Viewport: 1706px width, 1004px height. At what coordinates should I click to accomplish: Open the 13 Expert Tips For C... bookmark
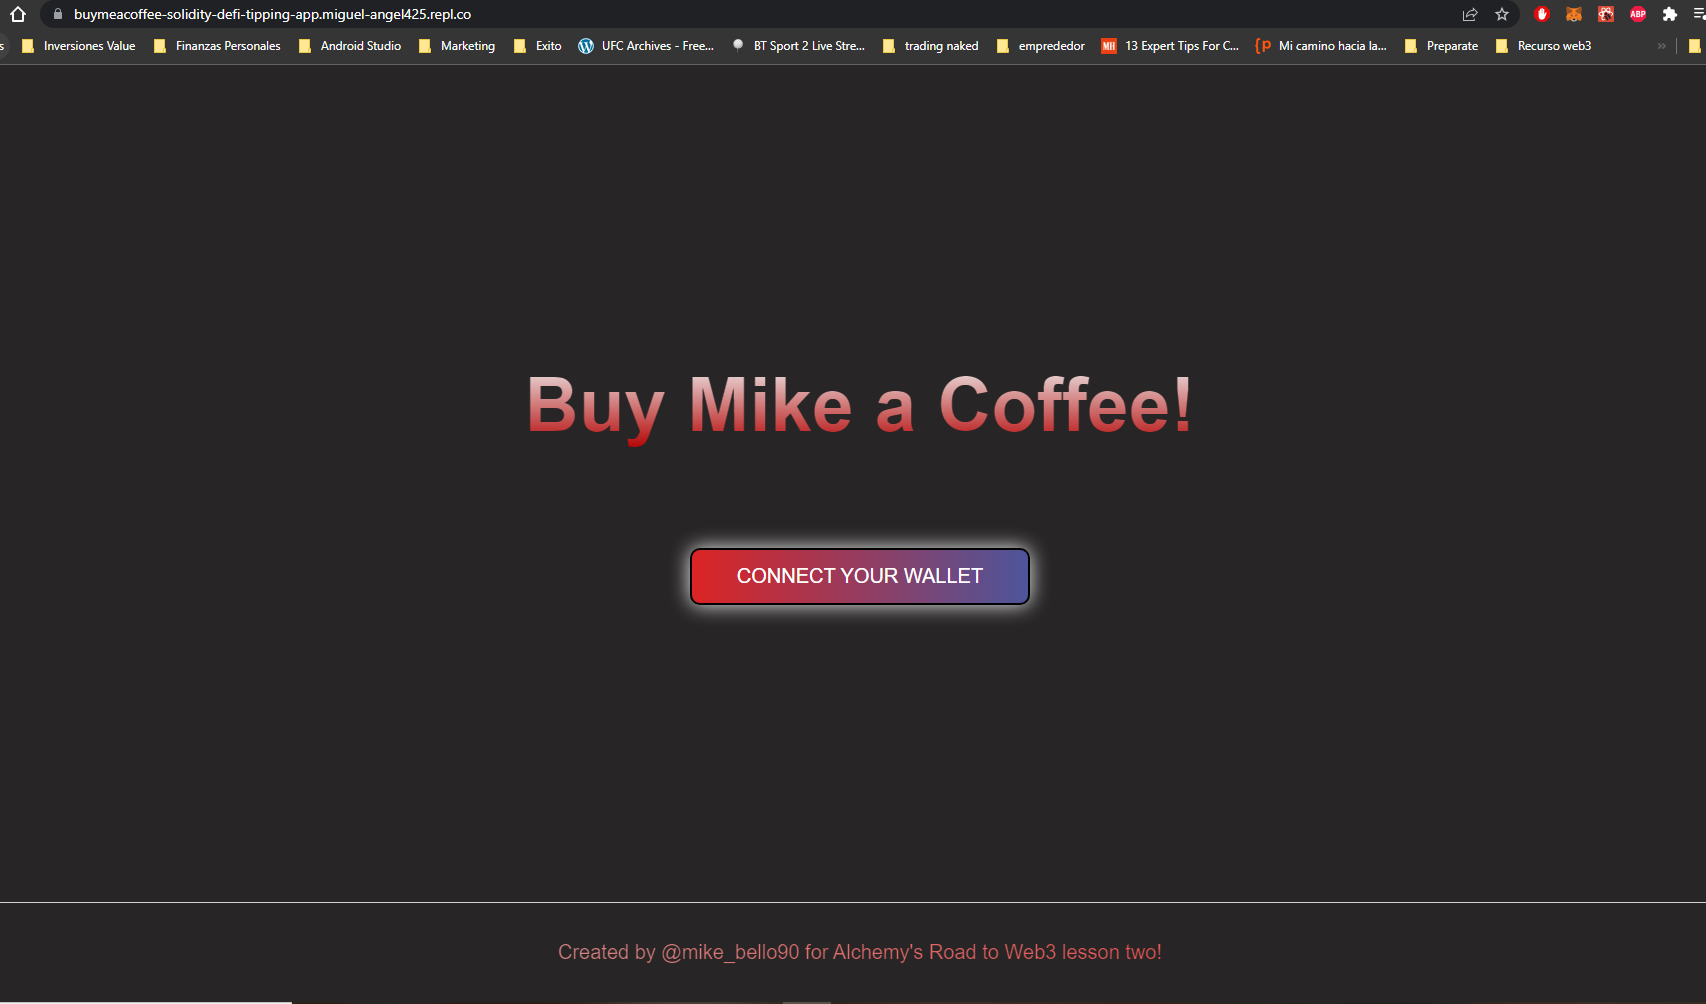tap(1170, 46)
